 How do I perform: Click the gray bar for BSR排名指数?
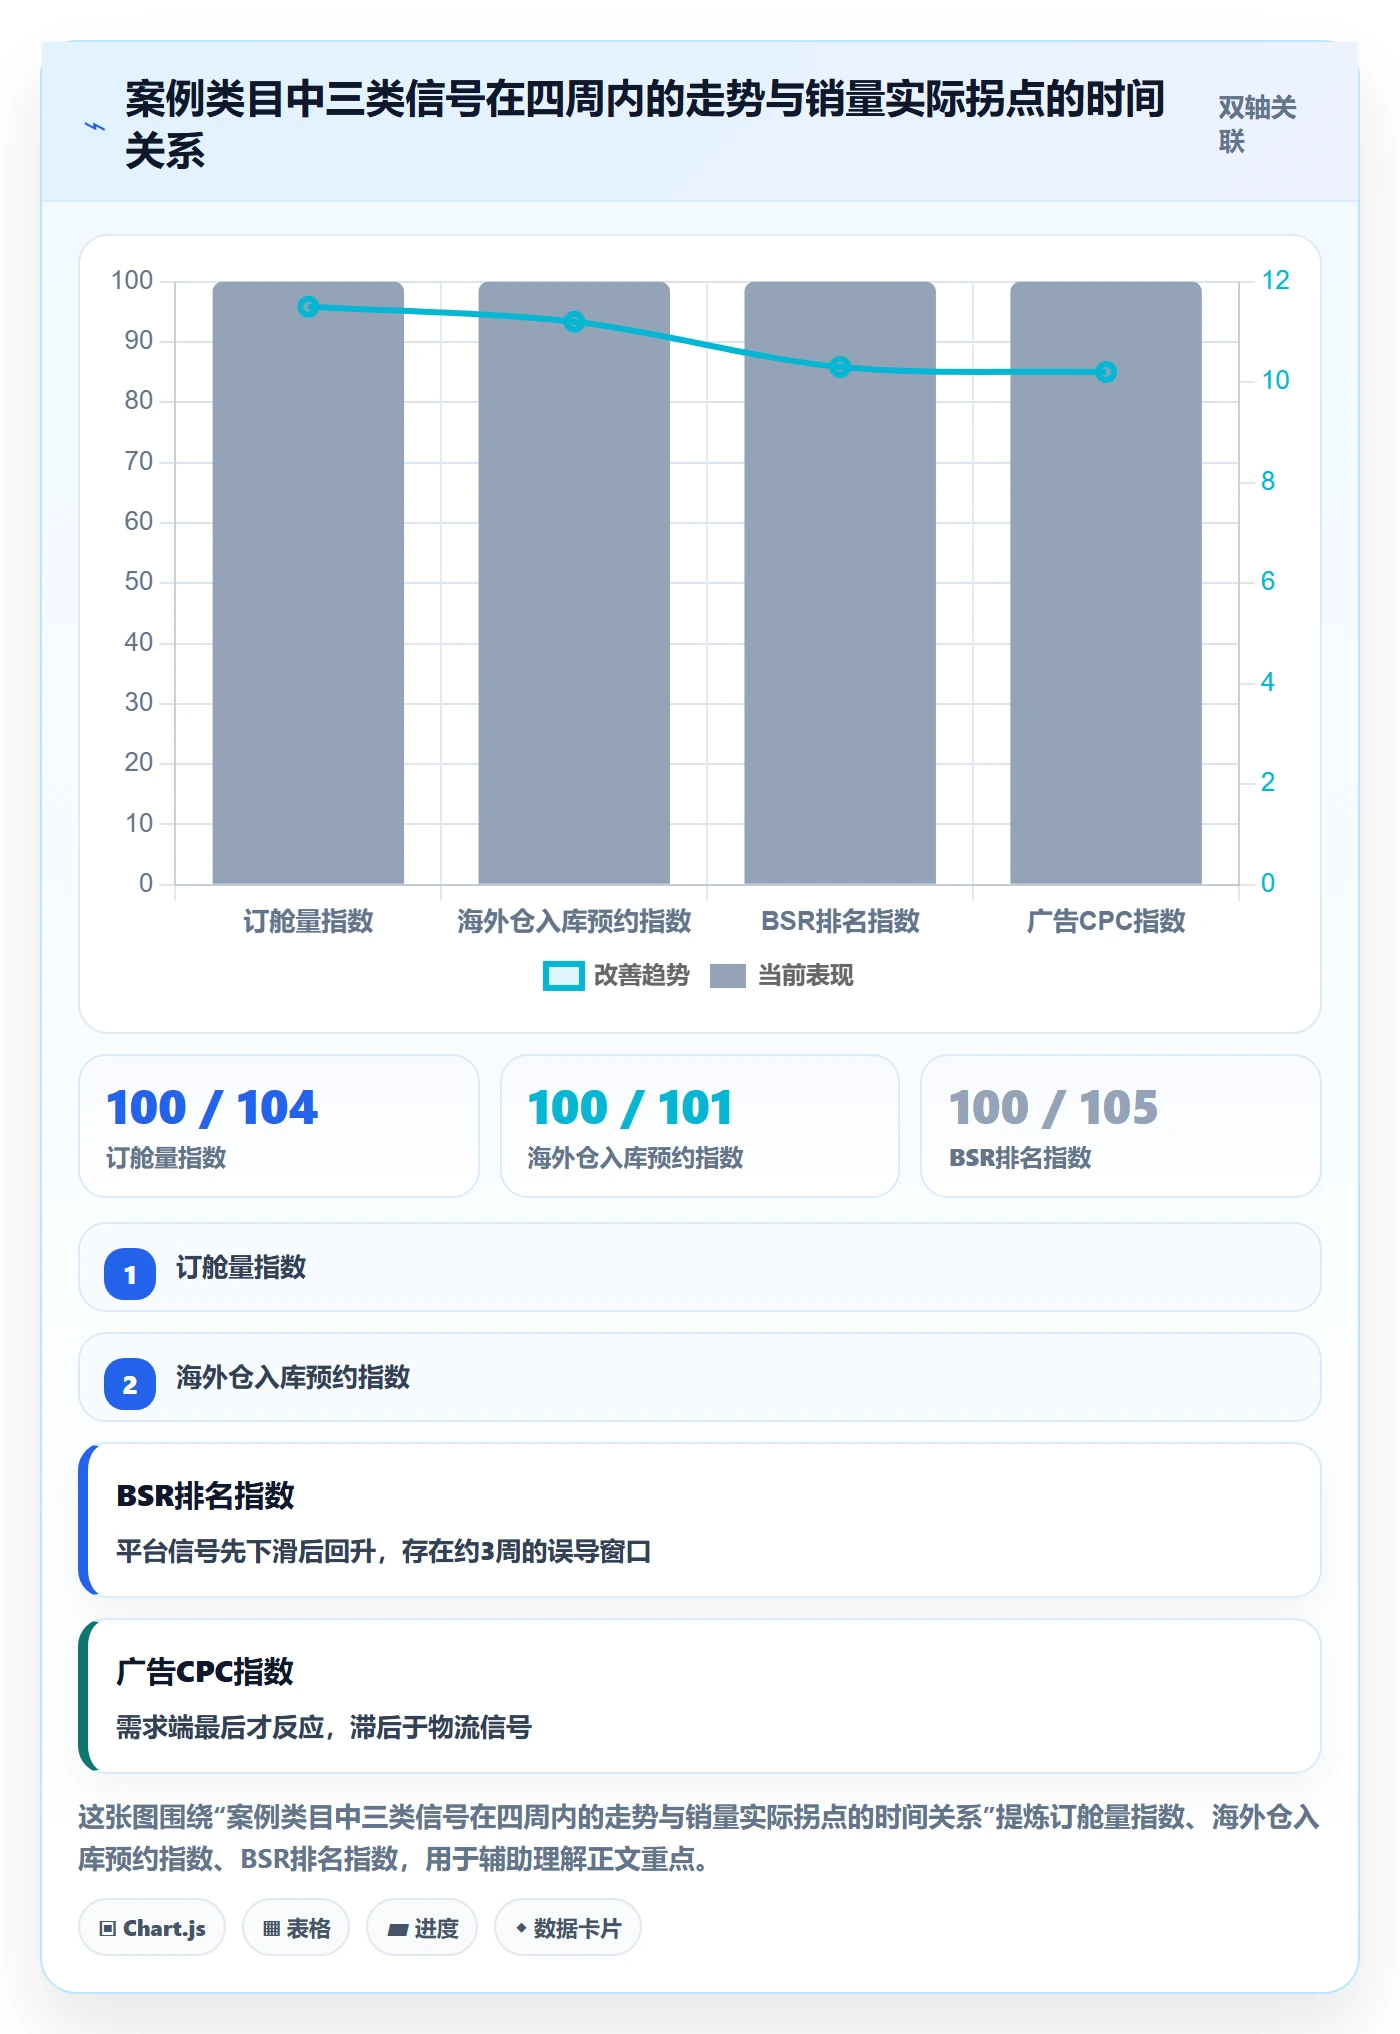tap(840, 583)
